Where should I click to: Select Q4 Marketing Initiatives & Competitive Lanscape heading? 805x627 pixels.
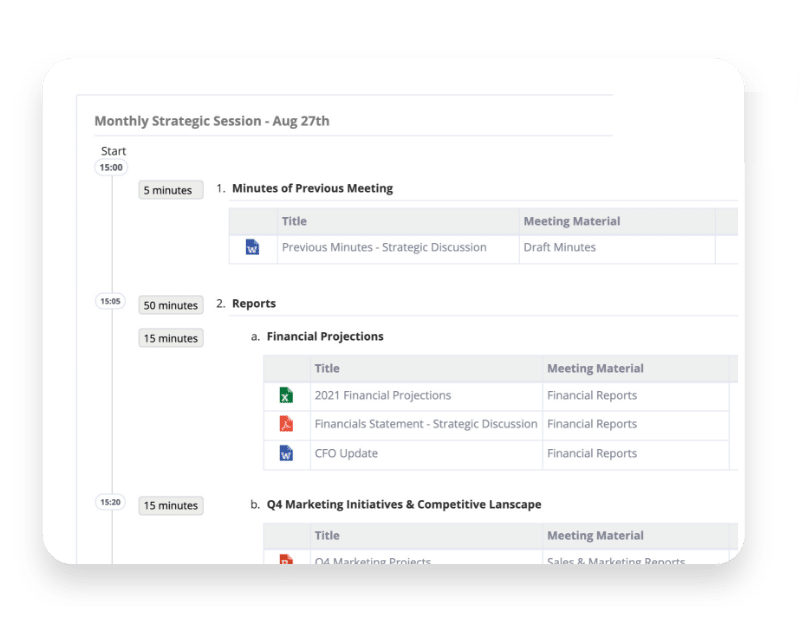point(404,504)
